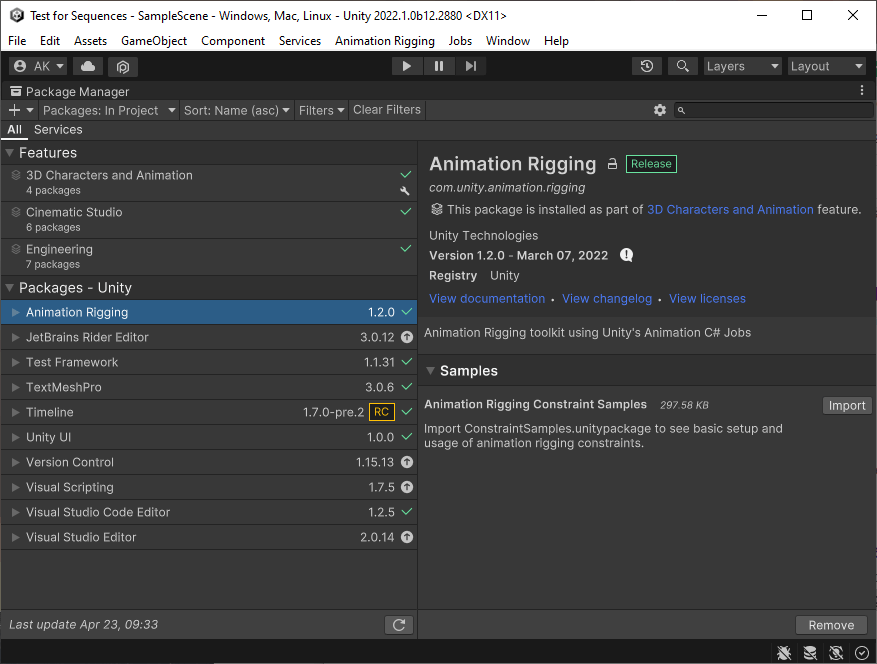Open Undo History icon in toolbar
This screenshot has width=877, height=664.
[x=647, y=66]
